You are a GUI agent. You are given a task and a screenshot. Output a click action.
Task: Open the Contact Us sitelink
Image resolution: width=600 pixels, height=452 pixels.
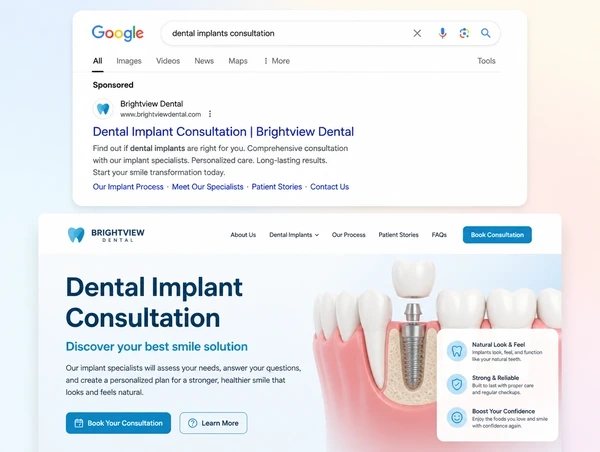(x=329, y=187)
